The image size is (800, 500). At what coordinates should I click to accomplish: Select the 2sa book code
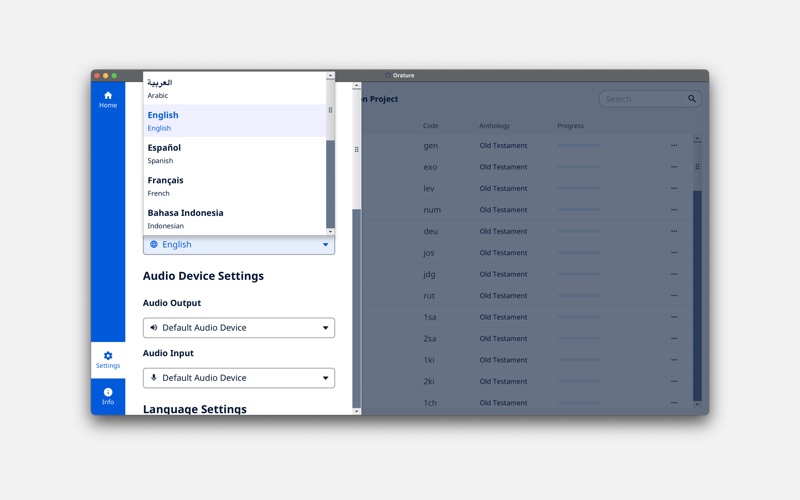click(x=430, y=338)
